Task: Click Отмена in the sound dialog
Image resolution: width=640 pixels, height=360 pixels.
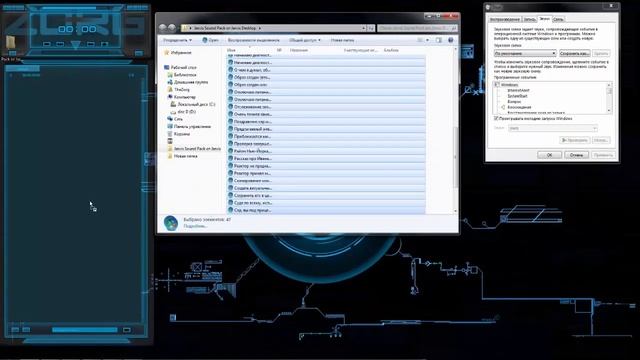Action: 576,155
